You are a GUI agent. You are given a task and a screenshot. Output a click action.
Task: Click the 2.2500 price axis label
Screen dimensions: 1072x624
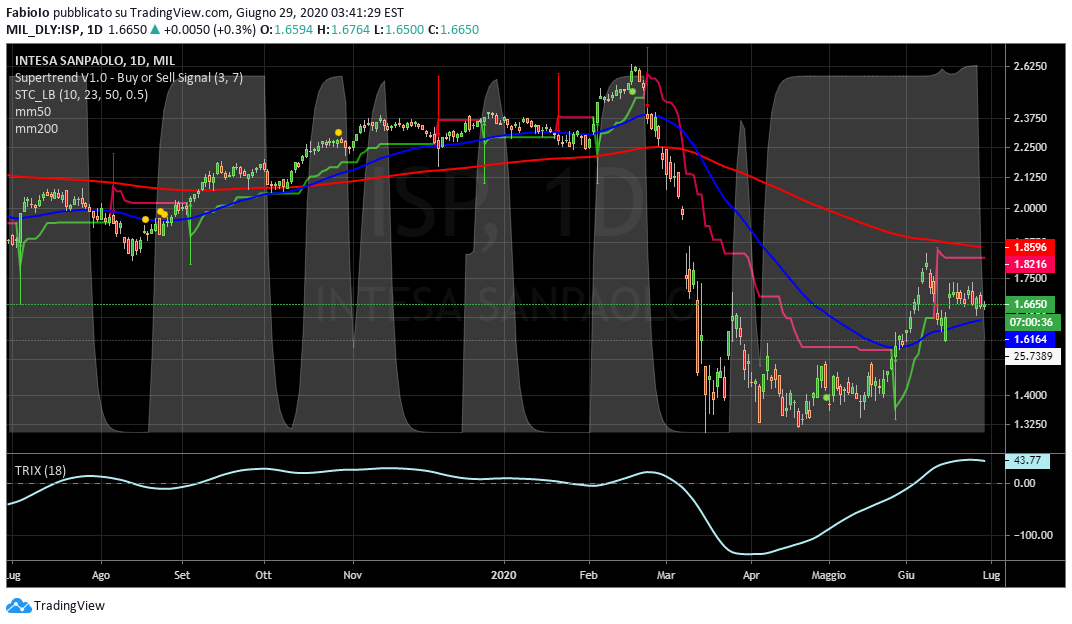(x=1030, y=148)
